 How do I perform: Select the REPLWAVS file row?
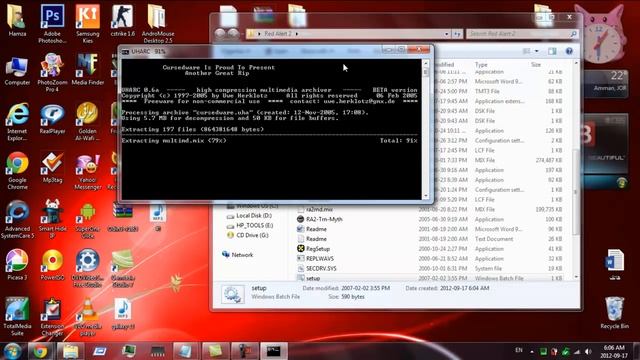pos(429,258)
